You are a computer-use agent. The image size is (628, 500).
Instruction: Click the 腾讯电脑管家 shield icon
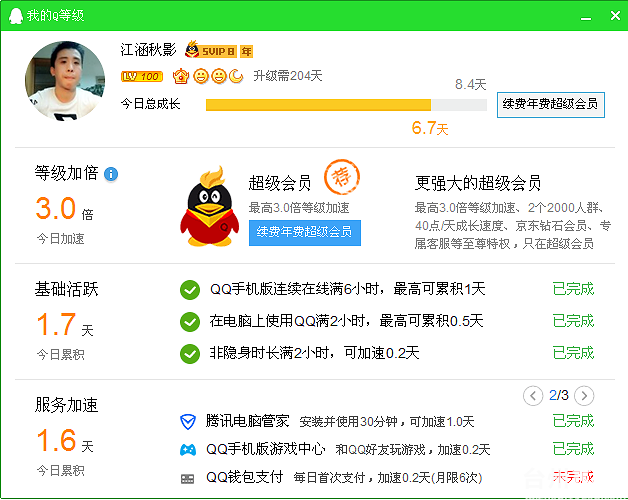[188, 422]
